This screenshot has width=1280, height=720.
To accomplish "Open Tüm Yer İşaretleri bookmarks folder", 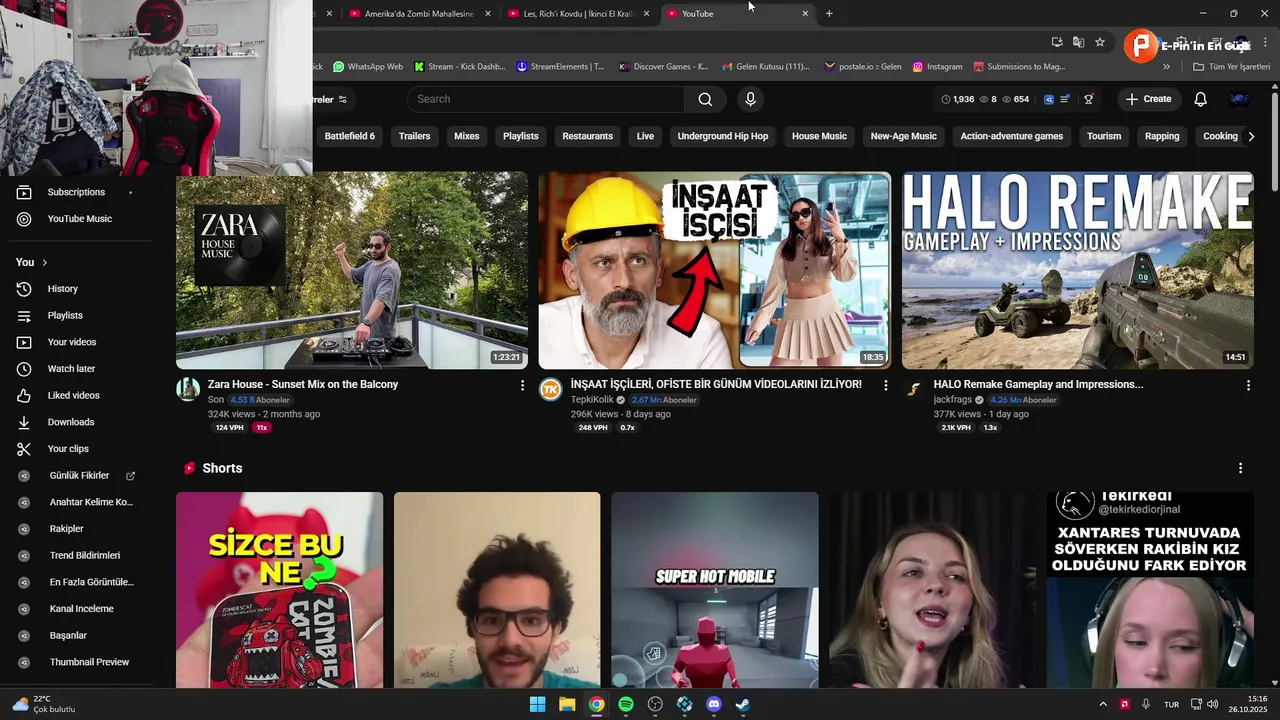I will pos(1231,67).
